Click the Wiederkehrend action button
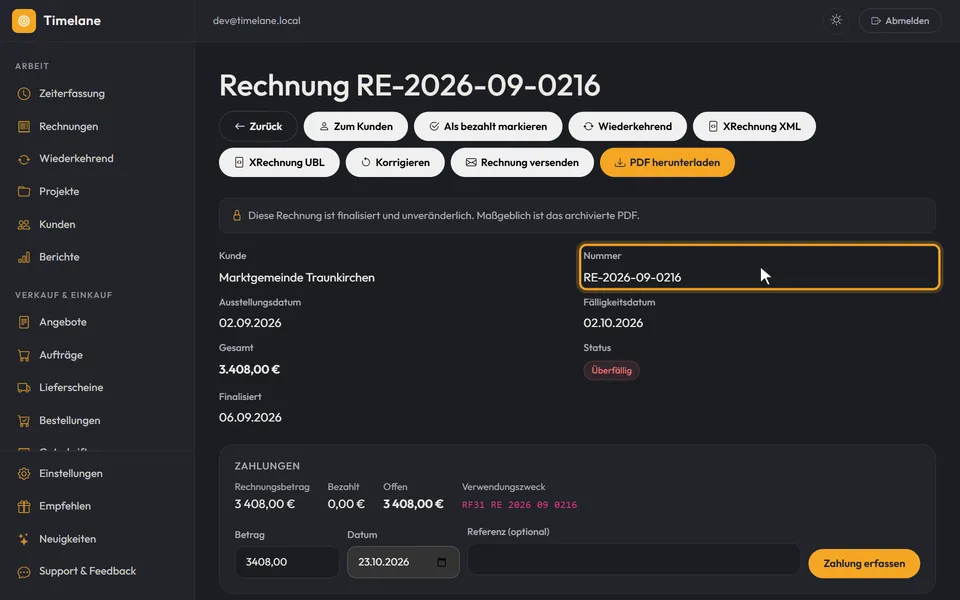 pos(628,127)
